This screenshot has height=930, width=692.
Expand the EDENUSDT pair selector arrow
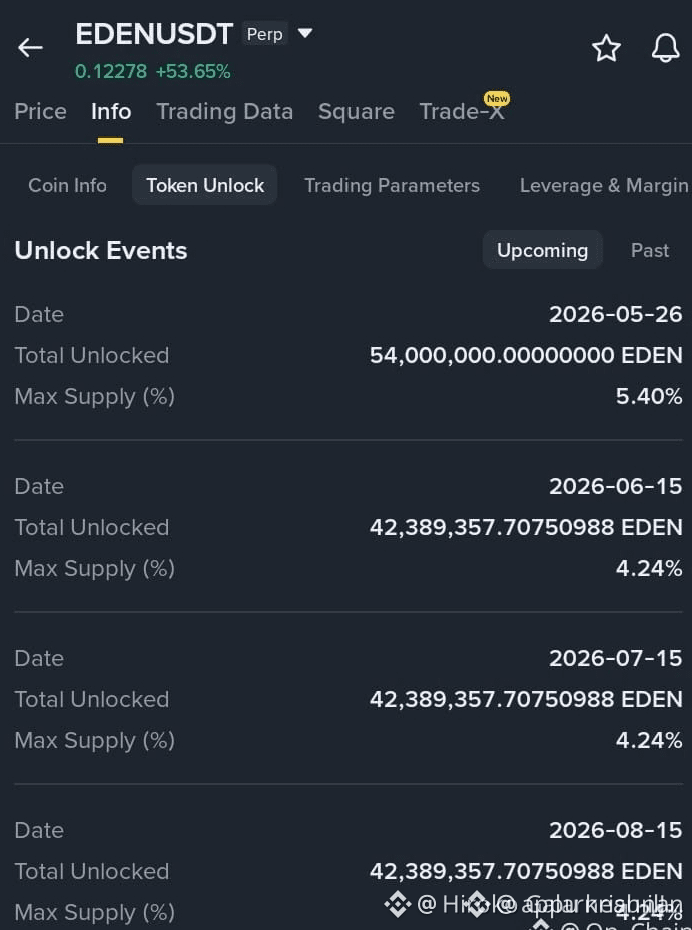(305, 33)
